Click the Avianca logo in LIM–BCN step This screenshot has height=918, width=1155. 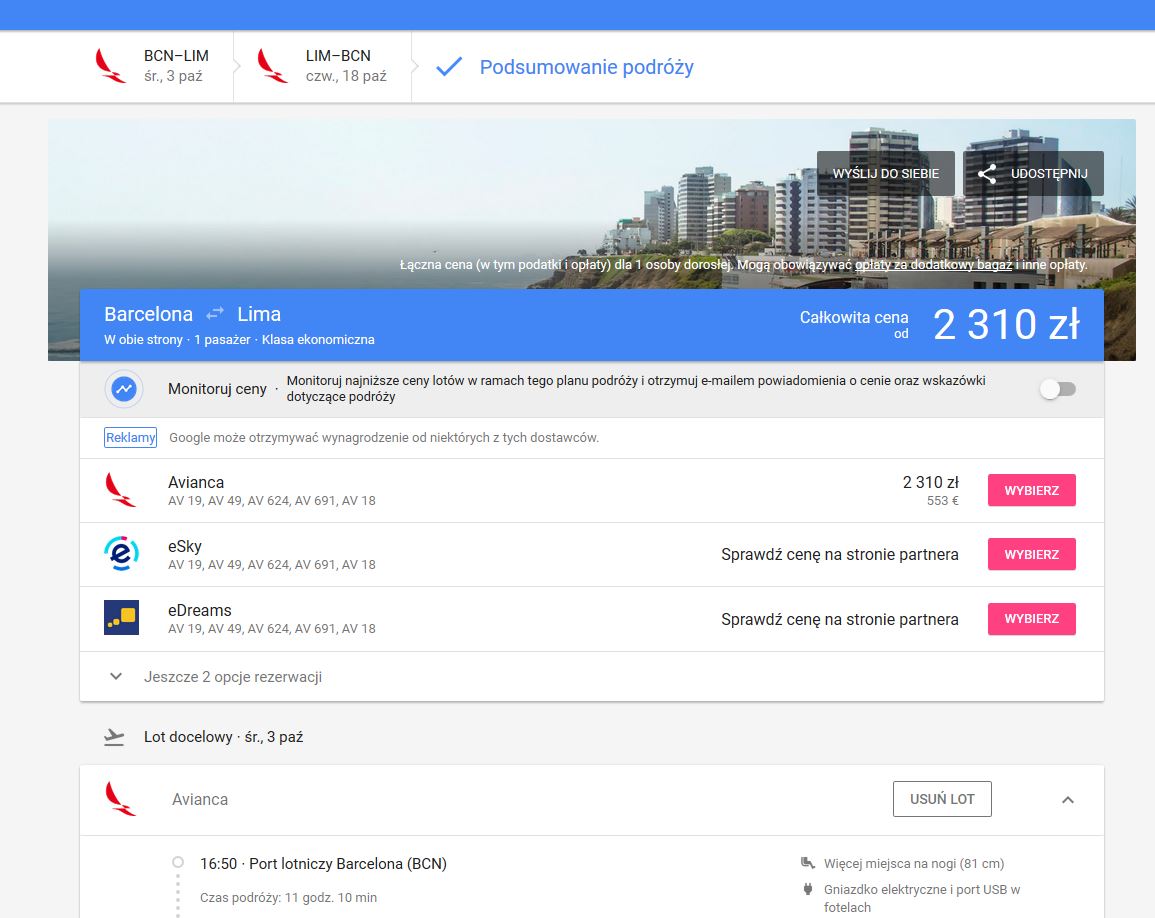tap(273, 66)
